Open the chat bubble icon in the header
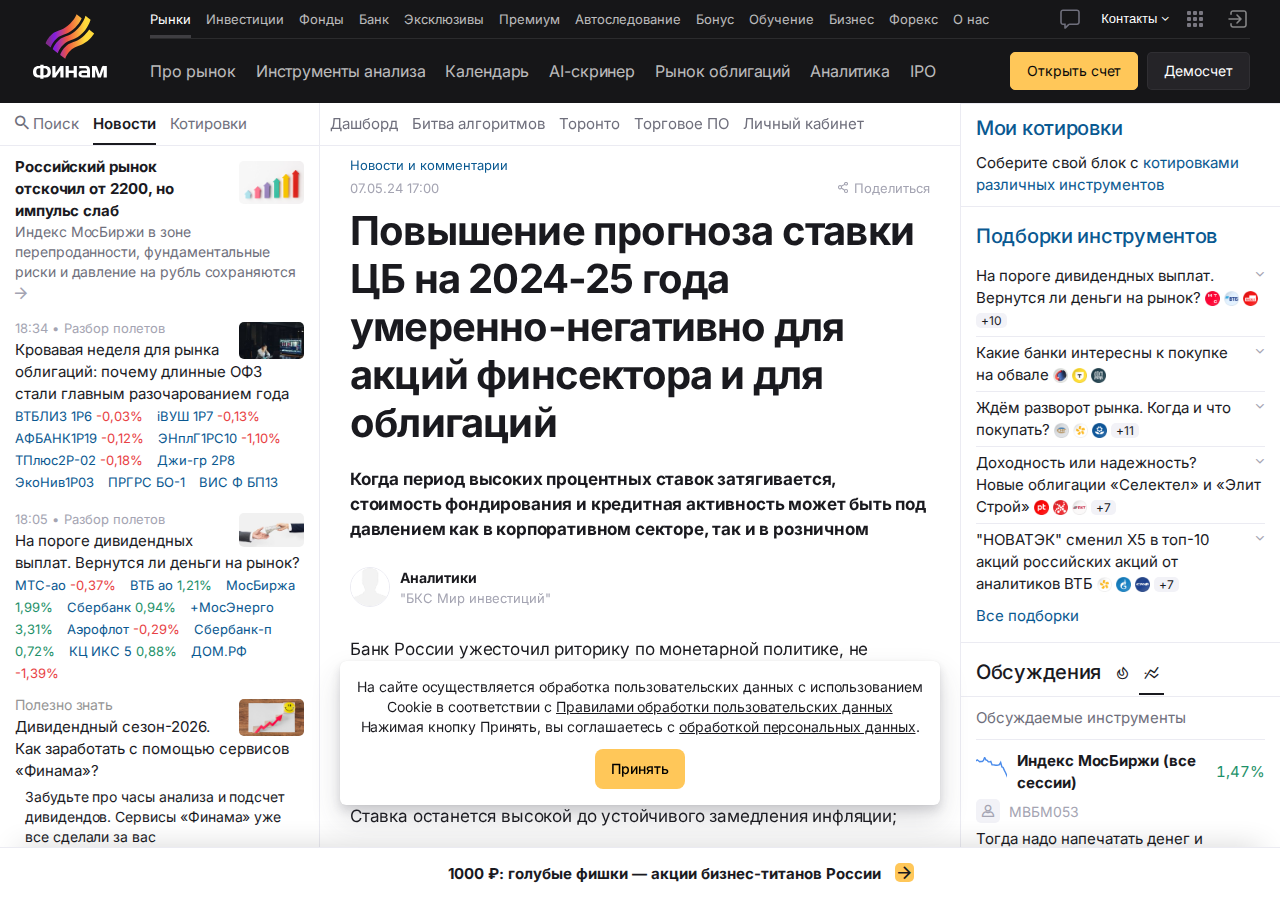 click(x=1070, y=19)
